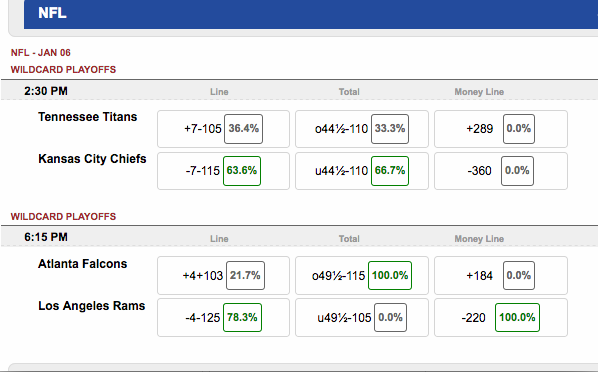The height and width of the screenshot is (372, 598).
Task: Choose under 49½ -105 total
Action: 362,317
